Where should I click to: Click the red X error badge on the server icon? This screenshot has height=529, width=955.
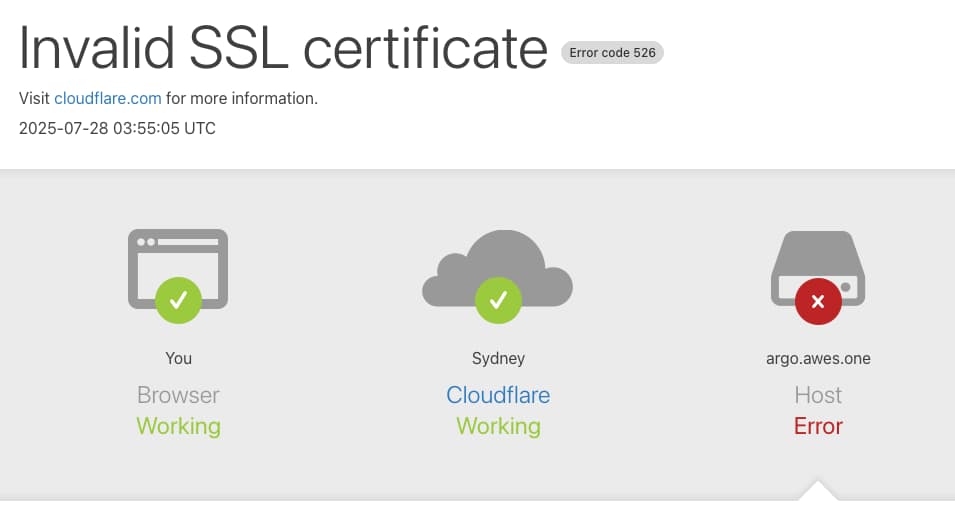click(x=818, y=301)
